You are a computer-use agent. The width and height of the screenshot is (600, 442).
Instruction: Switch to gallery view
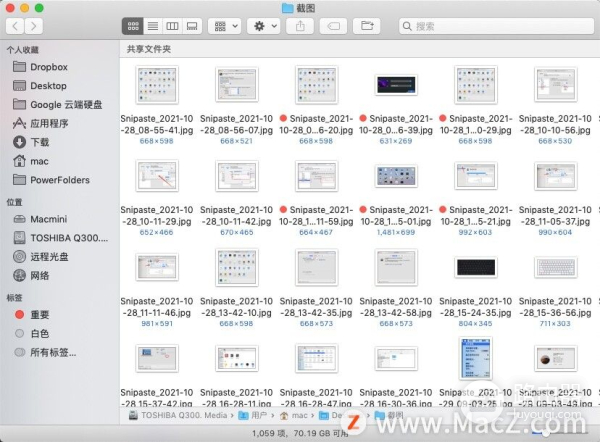(x=192, y=26)
